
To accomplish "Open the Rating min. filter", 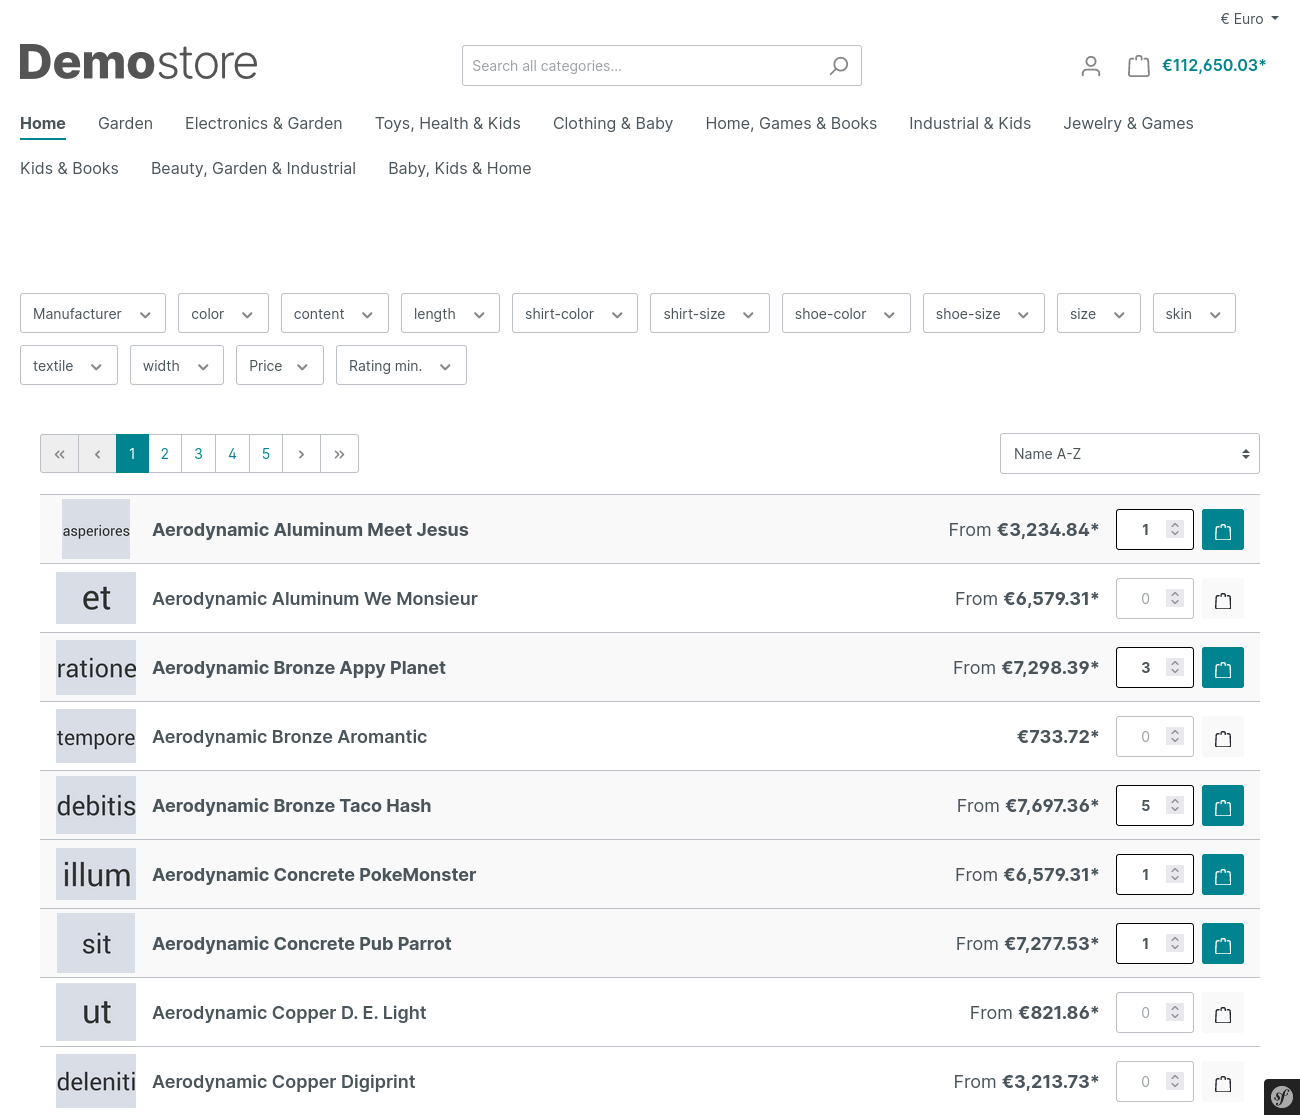I will pyautogui.click(x=401, y=365).
